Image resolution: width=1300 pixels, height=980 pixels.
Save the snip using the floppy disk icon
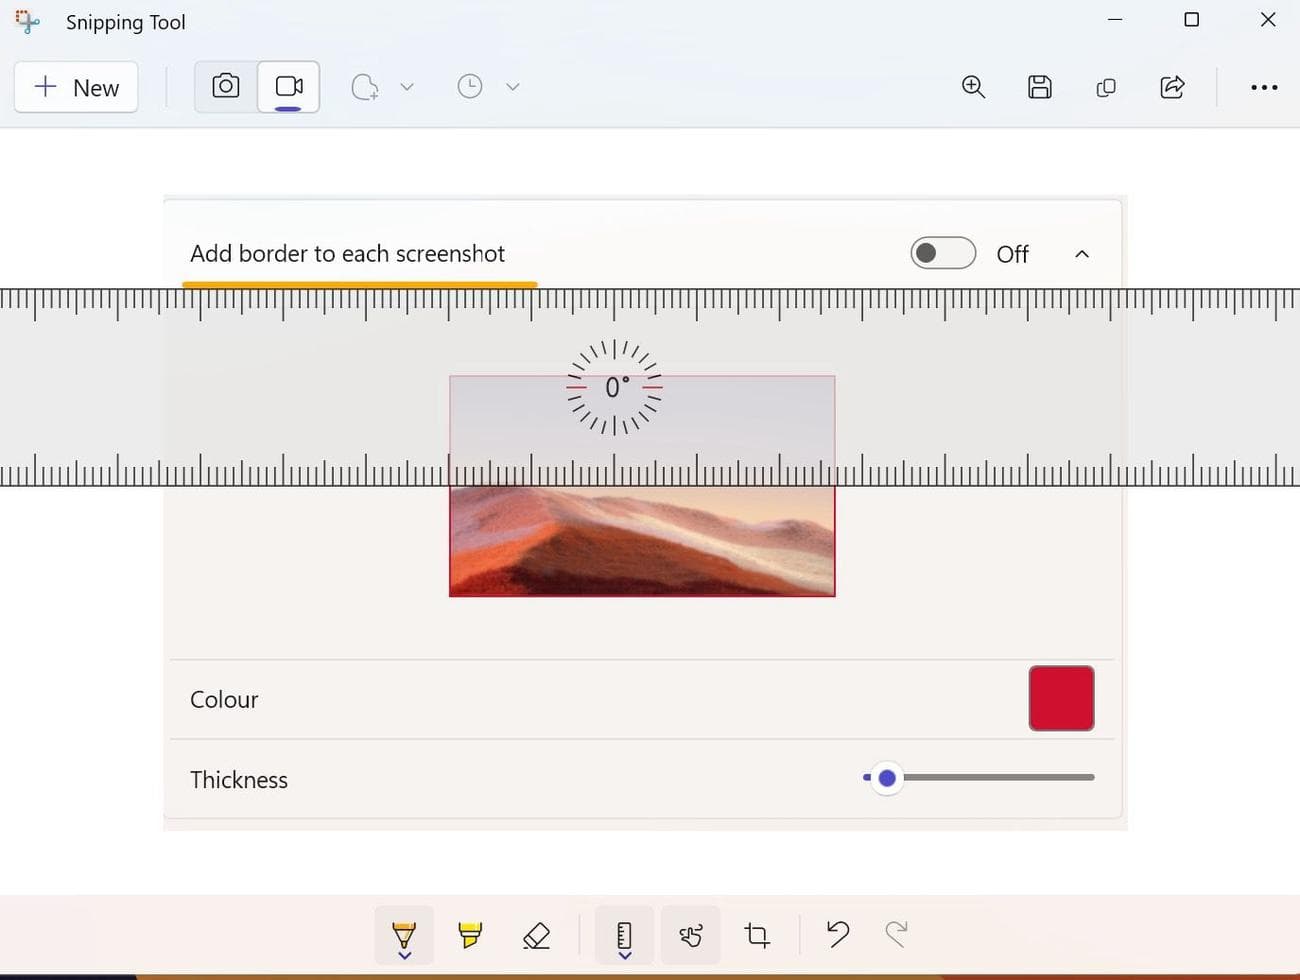point(1039,87)
